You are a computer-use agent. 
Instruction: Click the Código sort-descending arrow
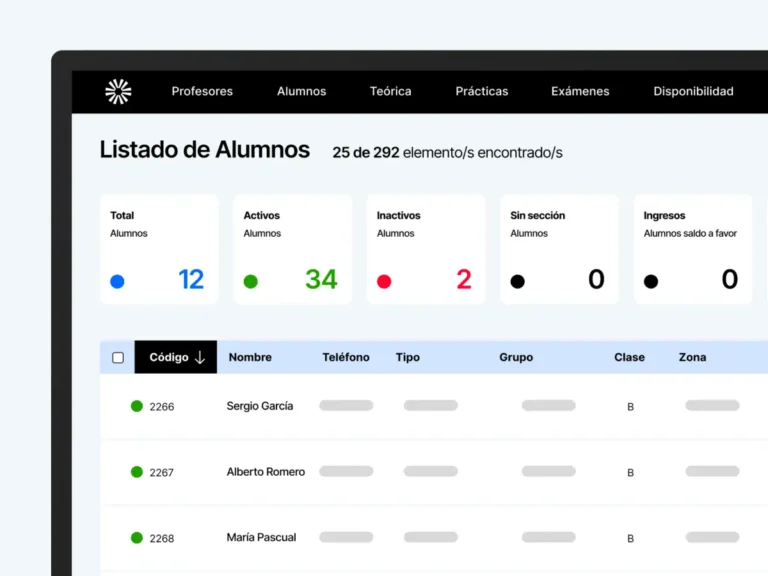click(200, 357)
